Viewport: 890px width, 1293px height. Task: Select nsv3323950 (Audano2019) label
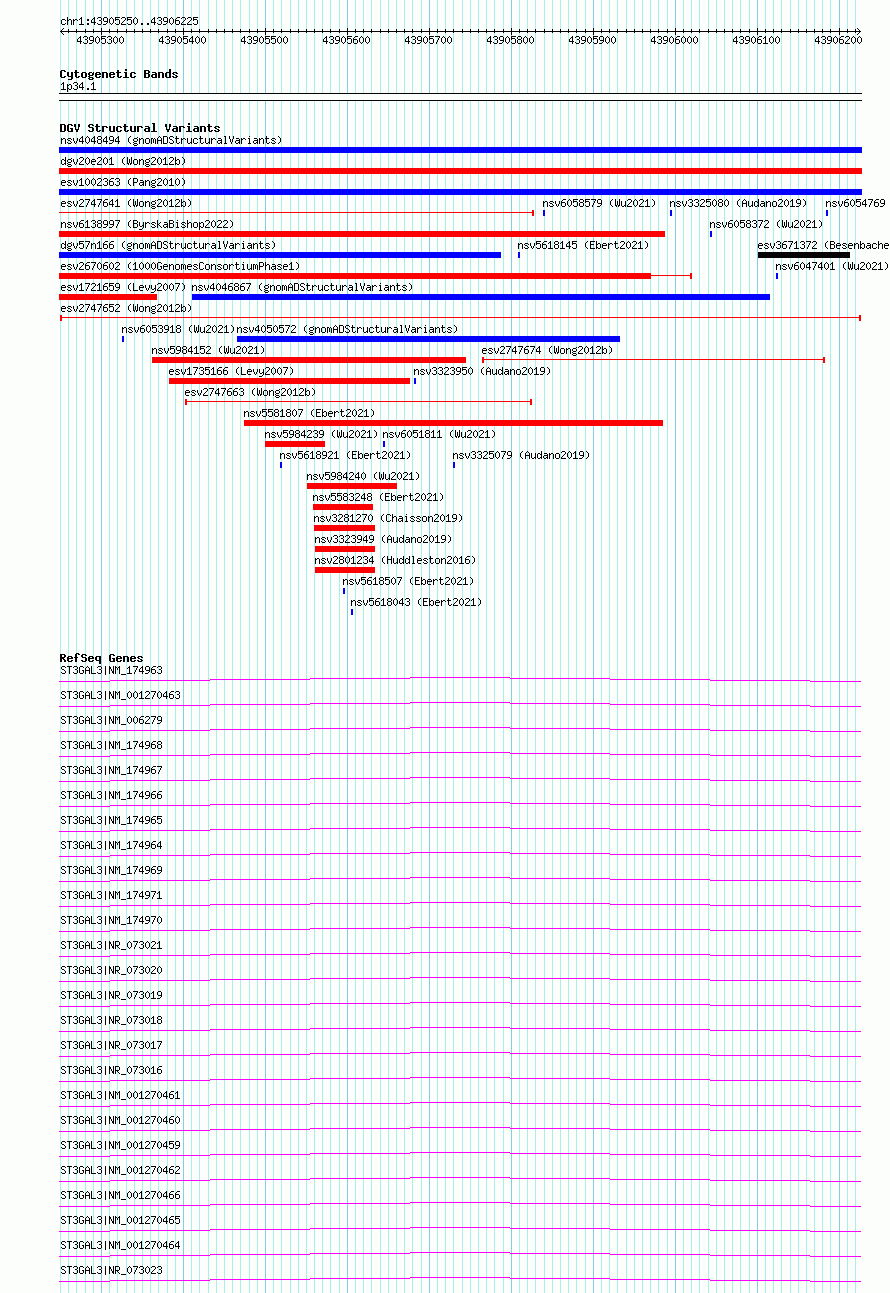point(483,371)
